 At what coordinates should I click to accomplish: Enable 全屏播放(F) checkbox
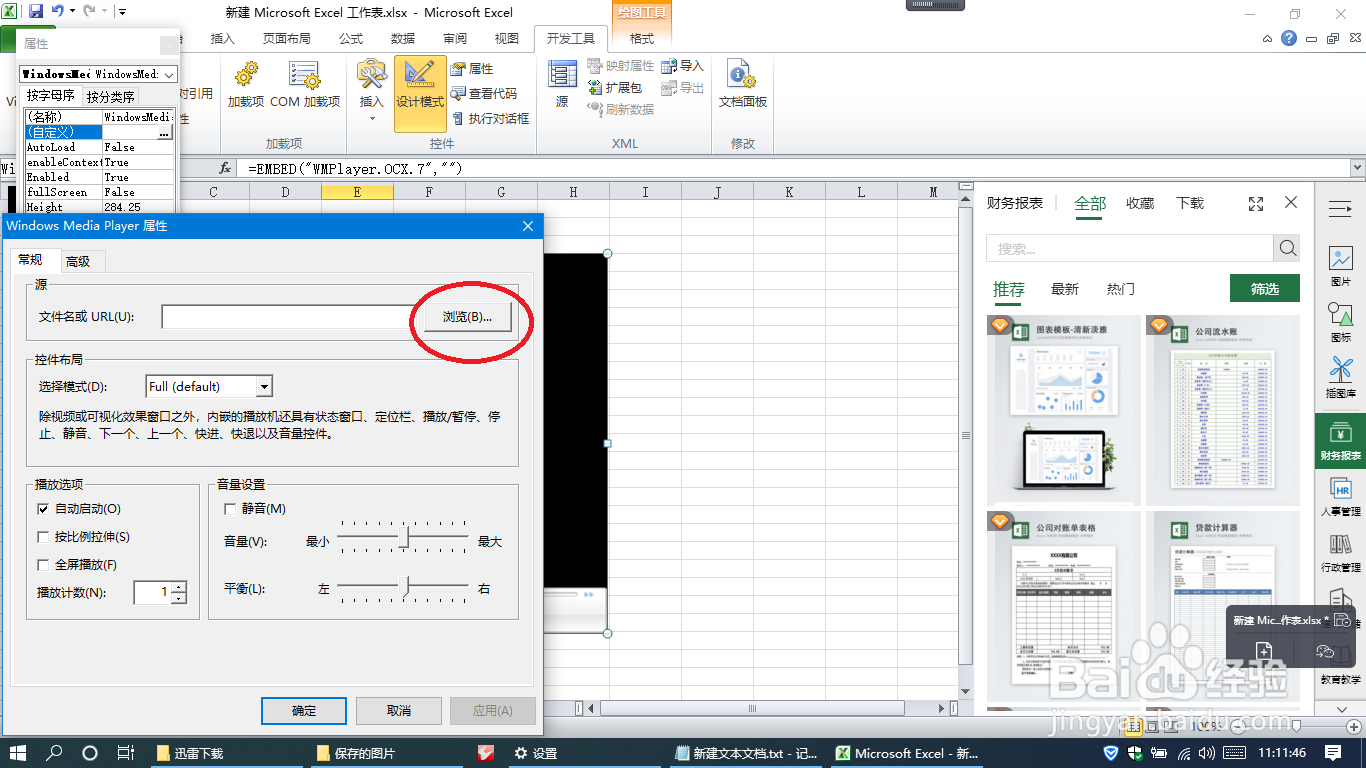pos(43,565)
